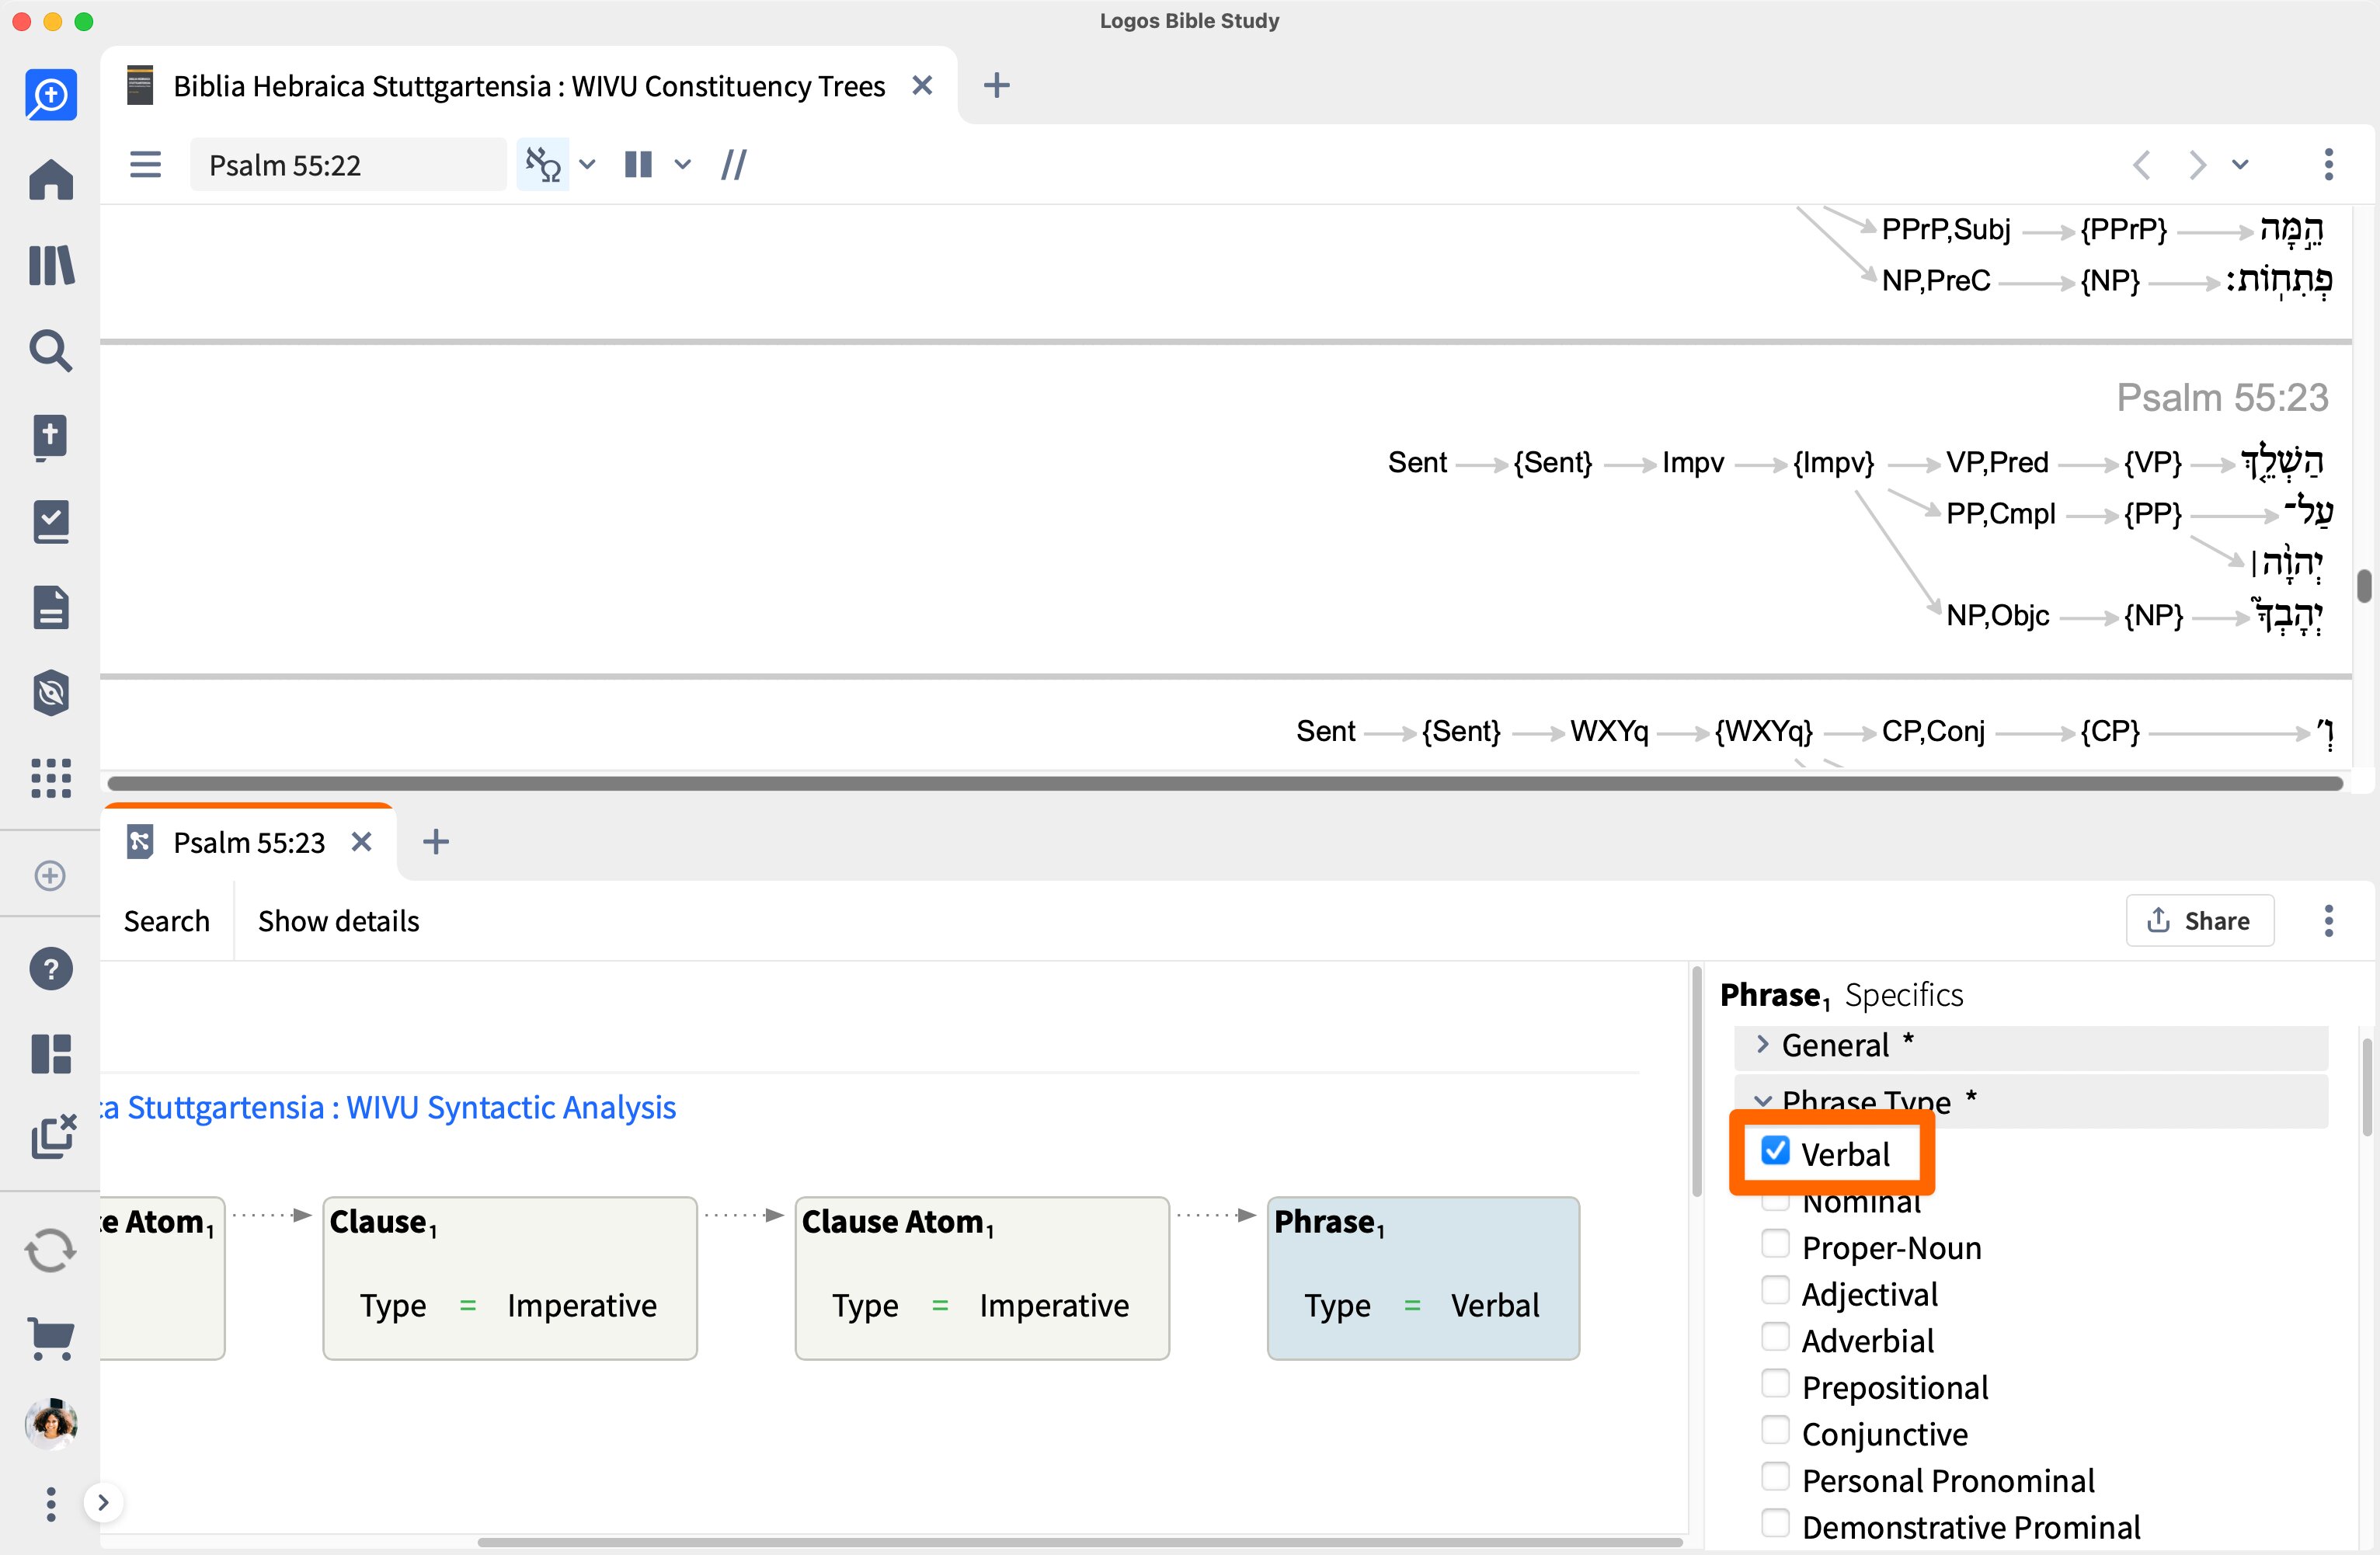Open the resource panel hamburger menu
Image resolution: width=2380 pixels, height=1555 pixels.
pos(146,164)
